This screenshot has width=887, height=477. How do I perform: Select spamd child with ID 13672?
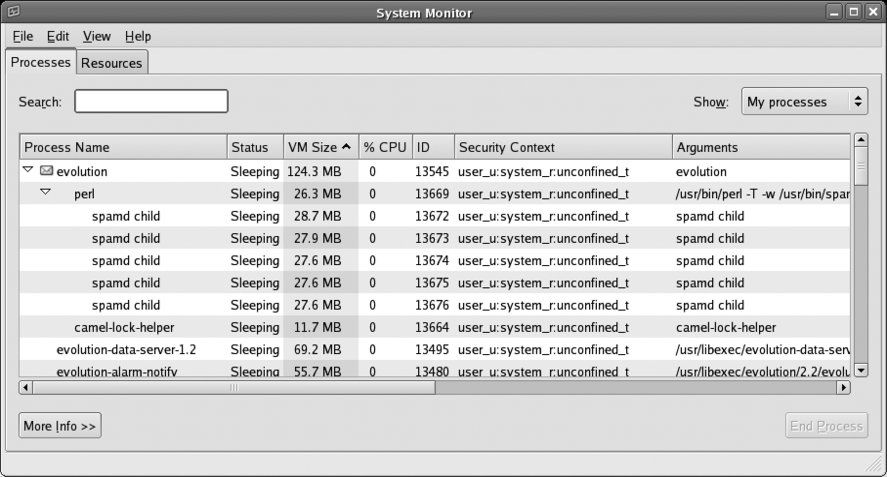coord(434,216)
